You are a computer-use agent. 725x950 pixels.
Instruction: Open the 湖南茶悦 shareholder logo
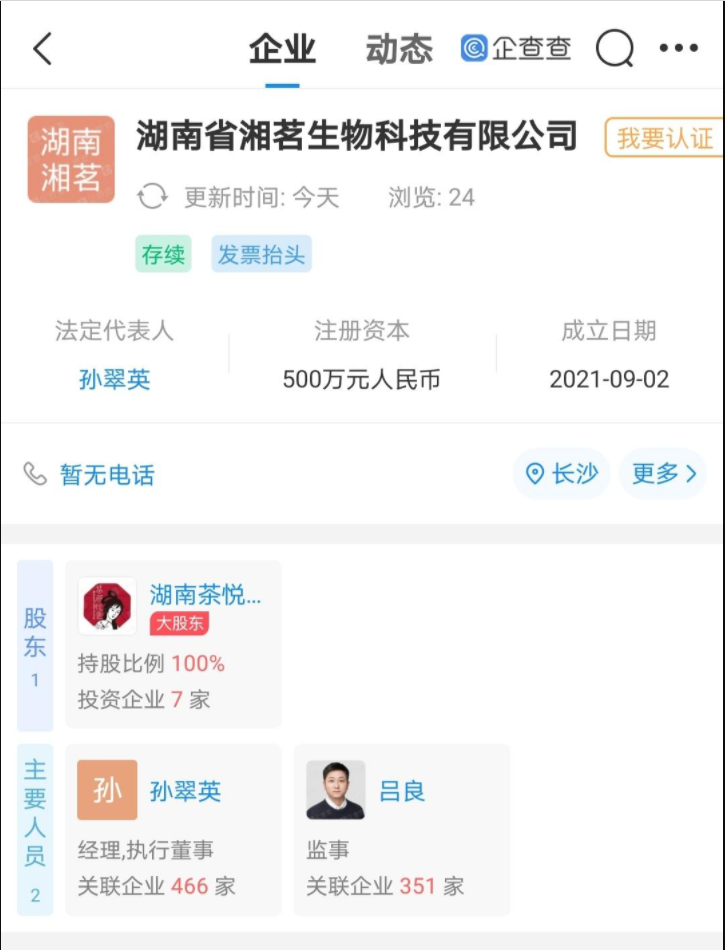[x=107, y=606]
